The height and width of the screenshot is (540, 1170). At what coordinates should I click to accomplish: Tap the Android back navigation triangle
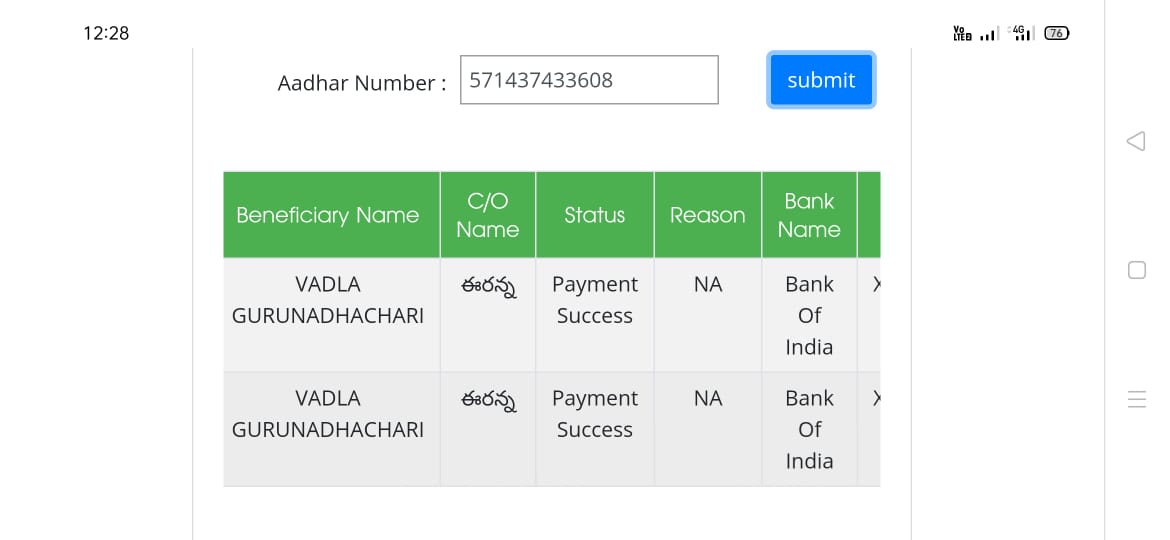tap(1136, 141)
